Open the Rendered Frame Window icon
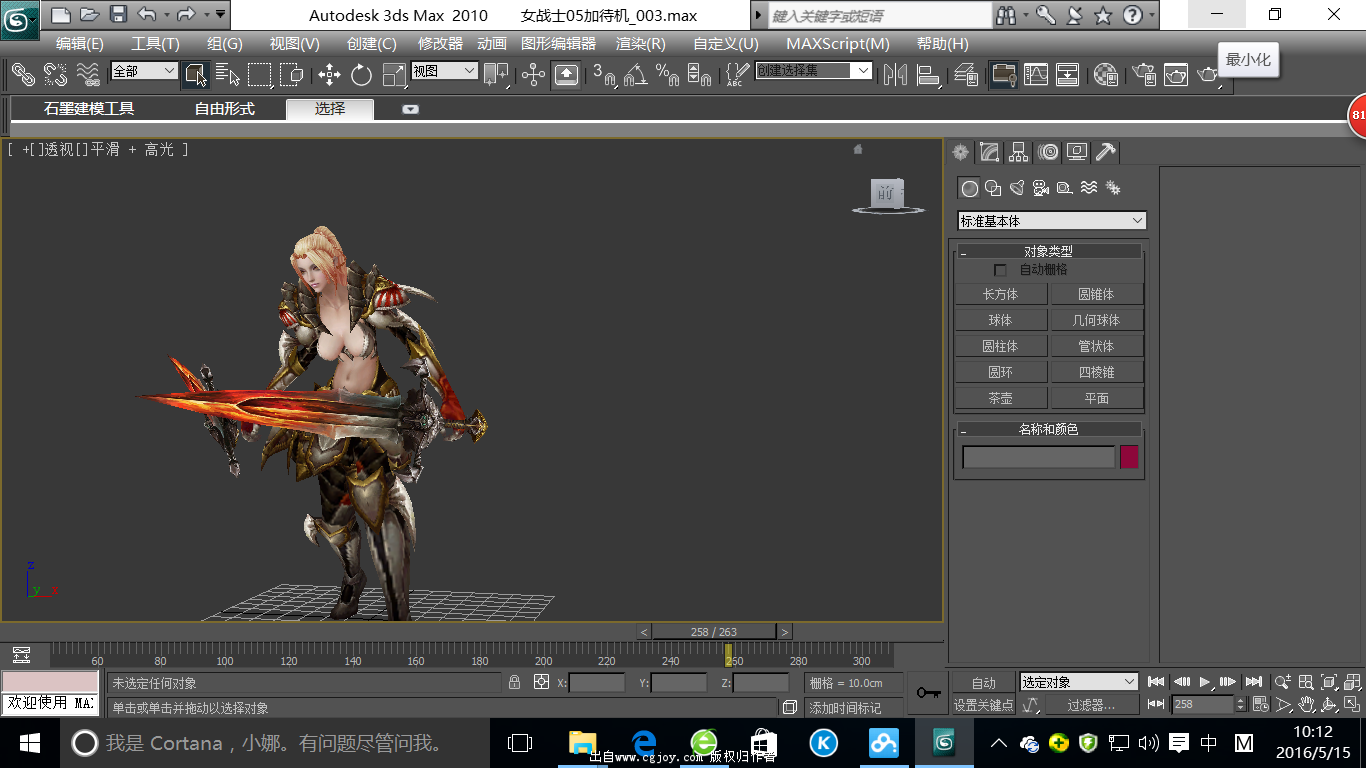Viewport: 1366px width, 768px height. [1176, 74]
